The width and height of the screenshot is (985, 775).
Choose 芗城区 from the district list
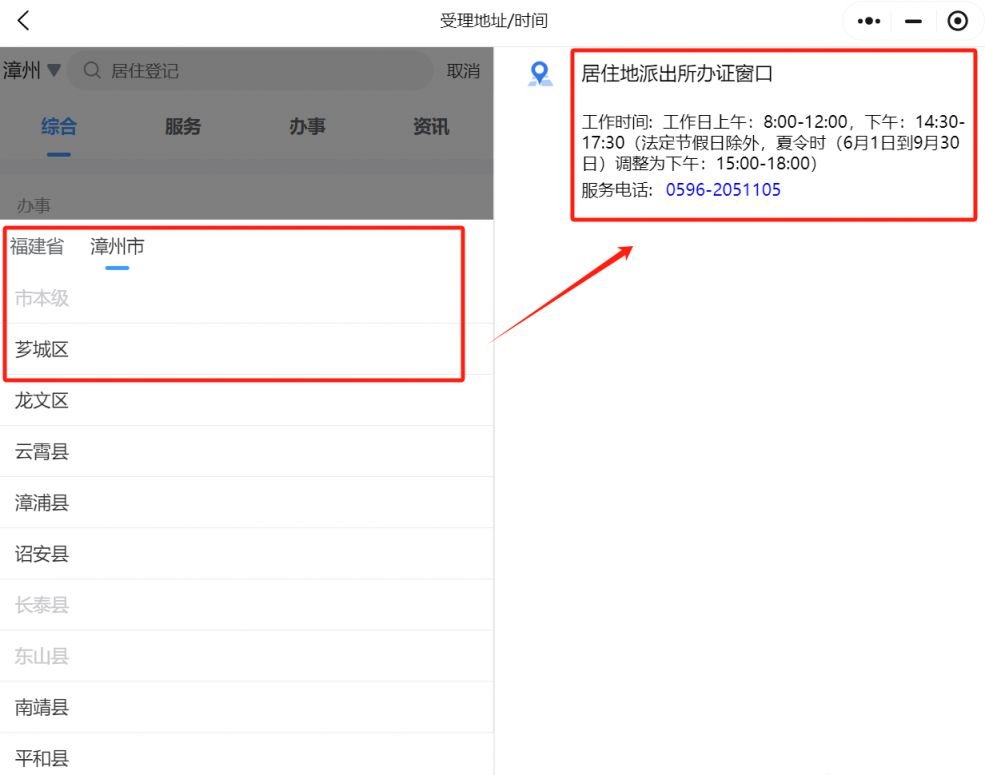coord(42,350)
